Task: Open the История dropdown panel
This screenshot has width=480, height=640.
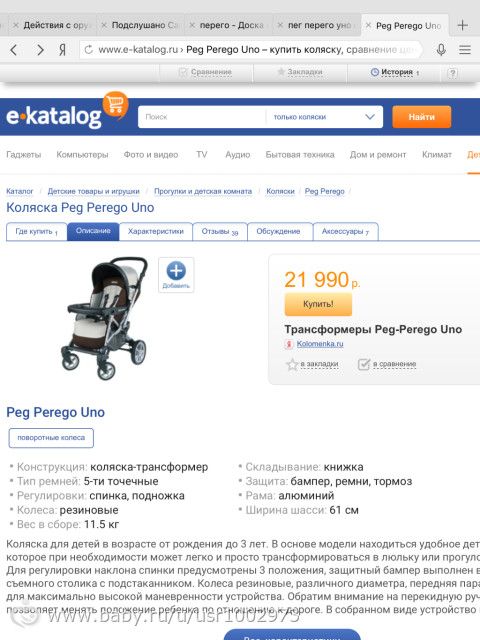Action: [395, 72]
